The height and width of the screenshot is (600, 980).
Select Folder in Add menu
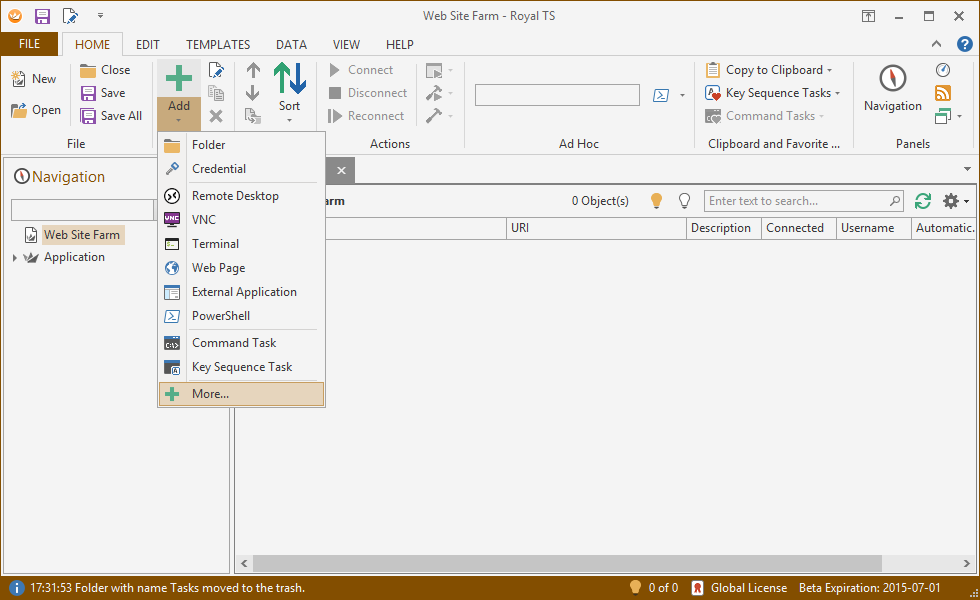[x=241, y=145]
